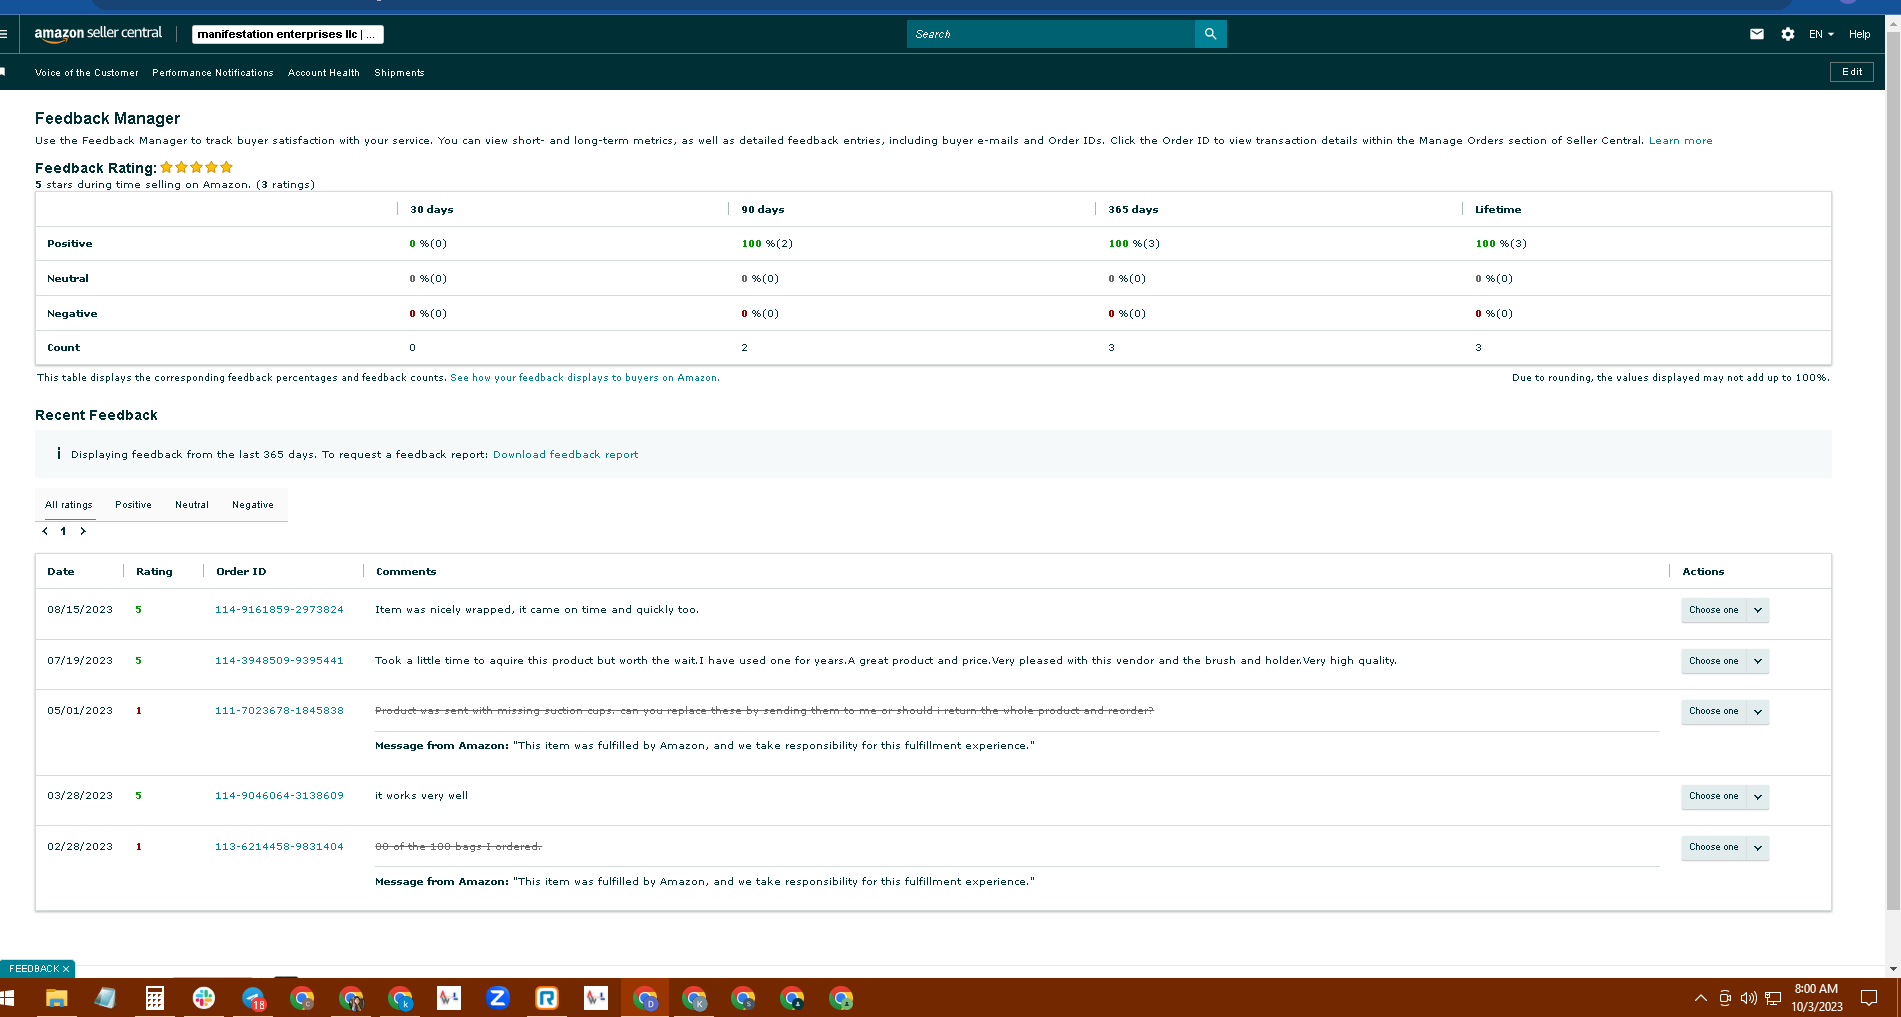Open how feedback displays to buyers link
The image size is (1901, 1017).
pyautogui.click(x=585, y=378)
